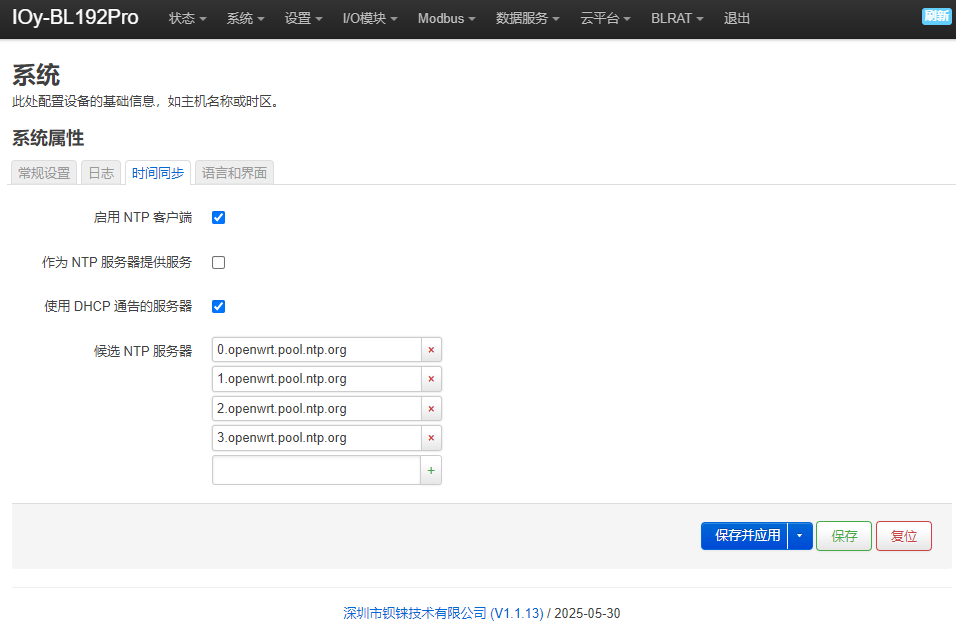
Task: Open the Modbus dropdown menu
Action: click(446, 18)
